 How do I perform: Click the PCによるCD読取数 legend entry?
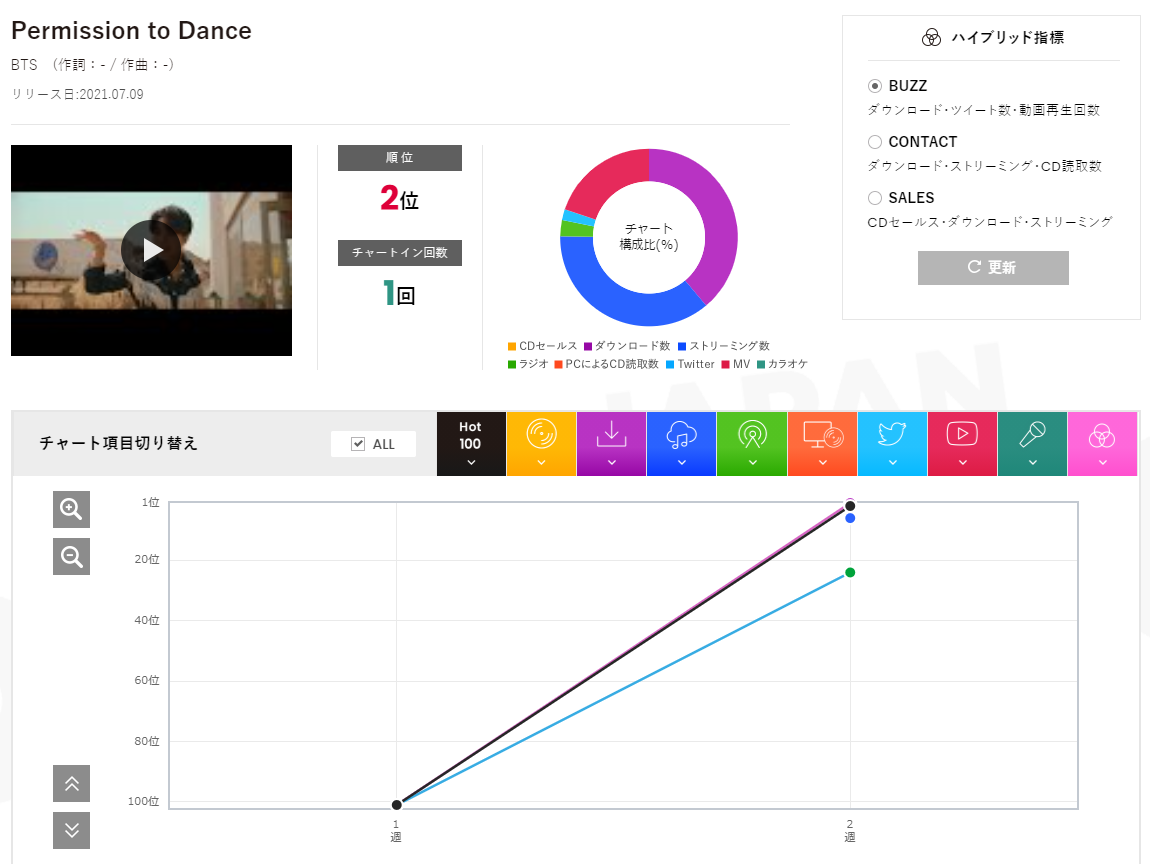[x=607, y=364]
